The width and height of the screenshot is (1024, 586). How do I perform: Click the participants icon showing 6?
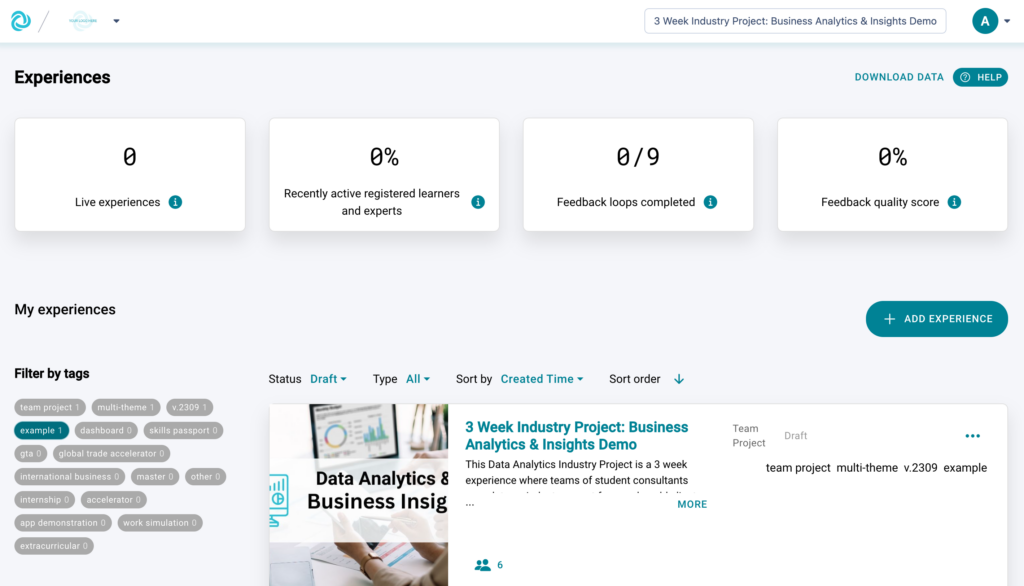pyautogui.click(x=483, y=565)
